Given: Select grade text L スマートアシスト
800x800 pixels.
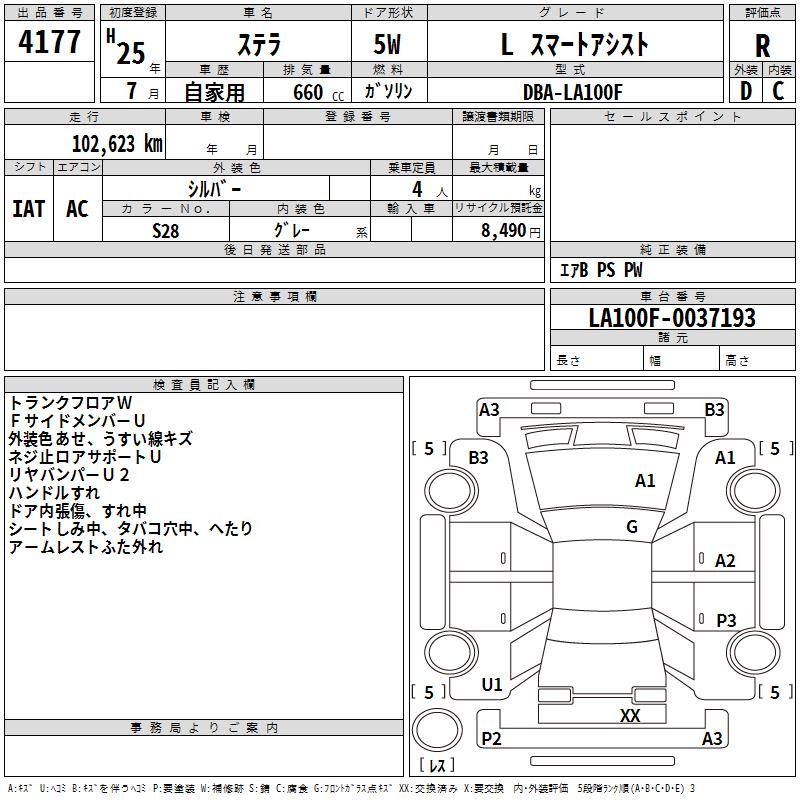Looking at the screenshot, I should coord(574,44).
